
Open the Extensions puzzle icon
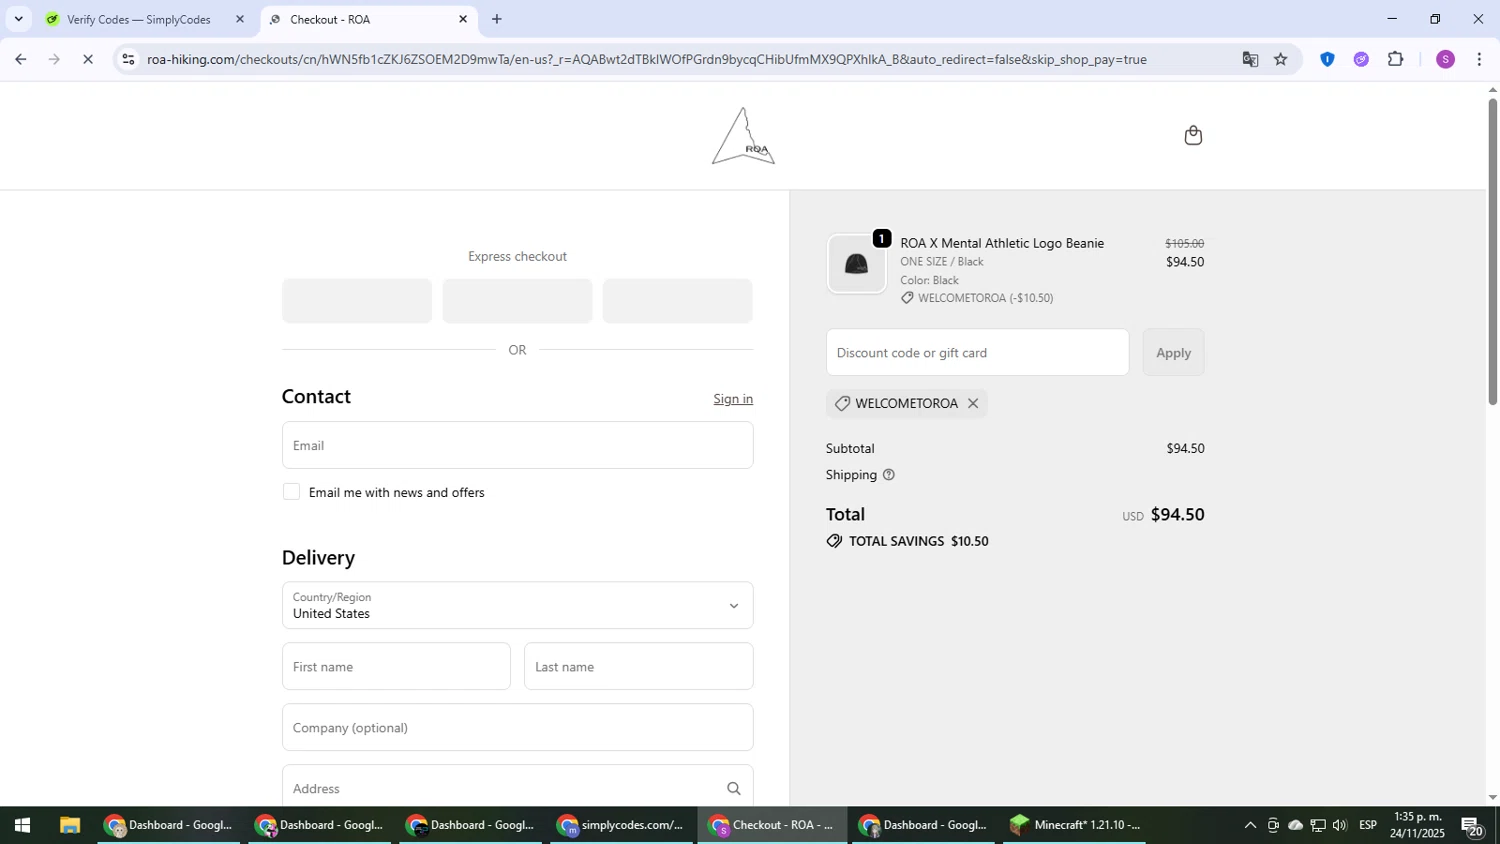1396,59
